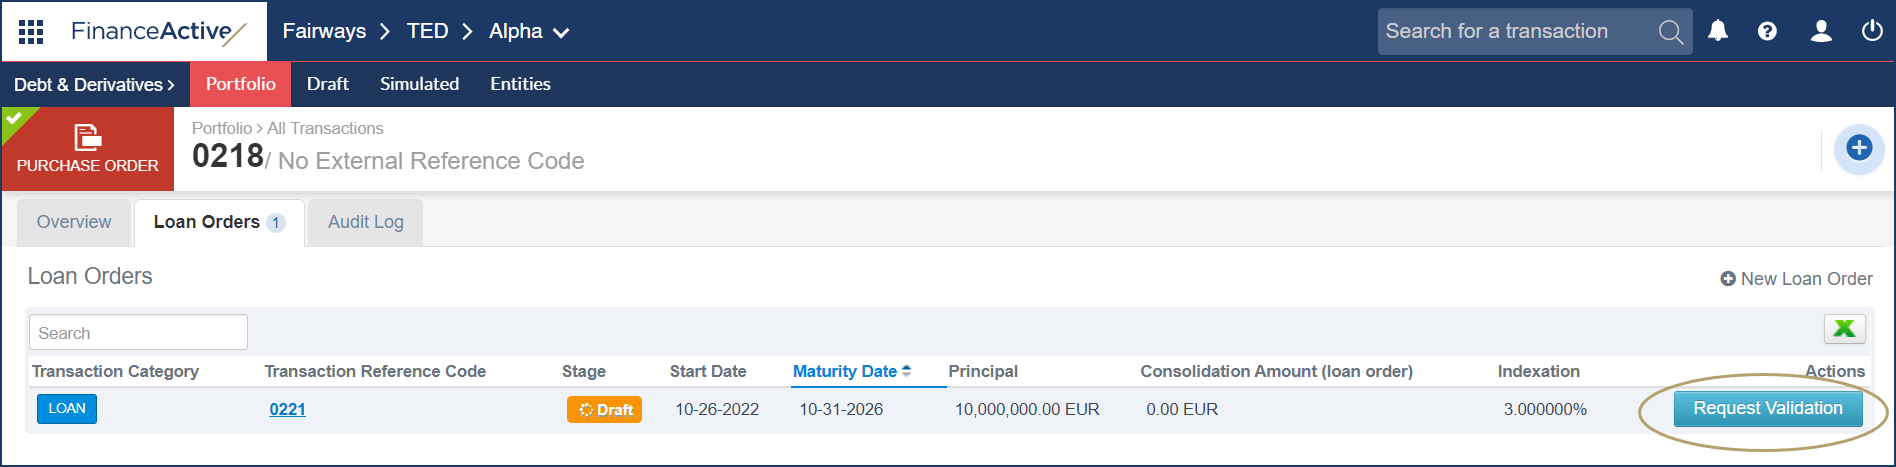
Task: Click the Loan Orders search field
Action: pos(138,333)
